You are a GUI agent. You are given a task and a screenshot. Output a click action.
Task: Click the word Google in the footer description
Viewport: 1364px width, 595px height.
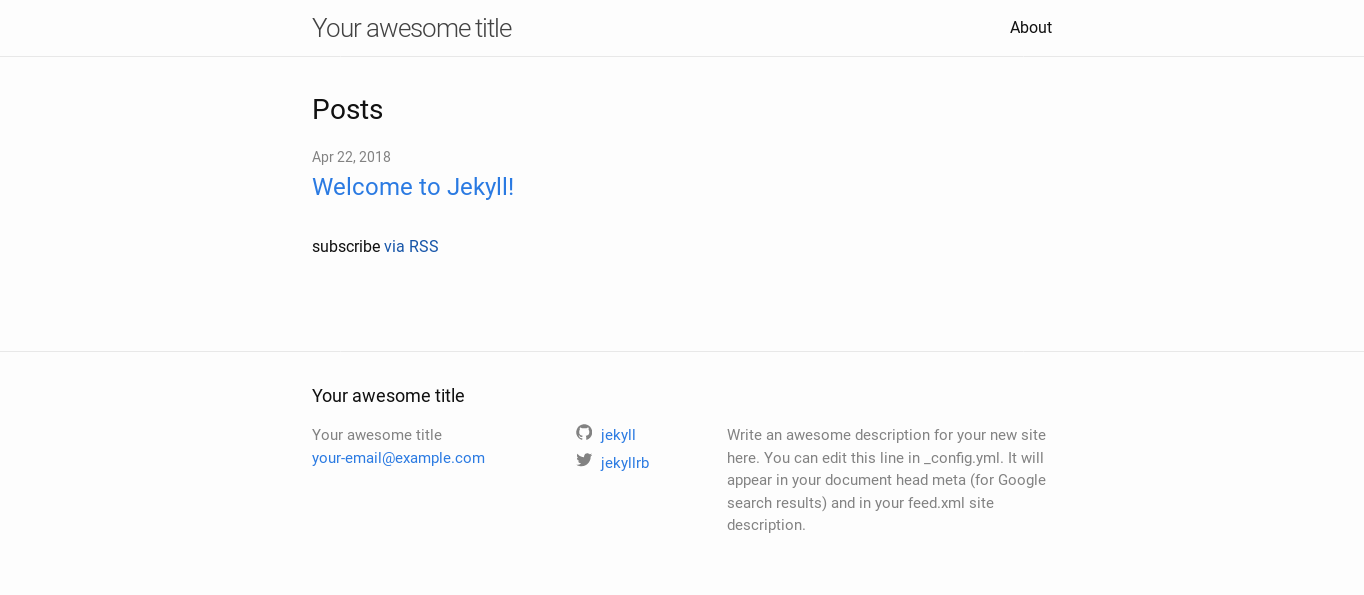[1022, 480]
